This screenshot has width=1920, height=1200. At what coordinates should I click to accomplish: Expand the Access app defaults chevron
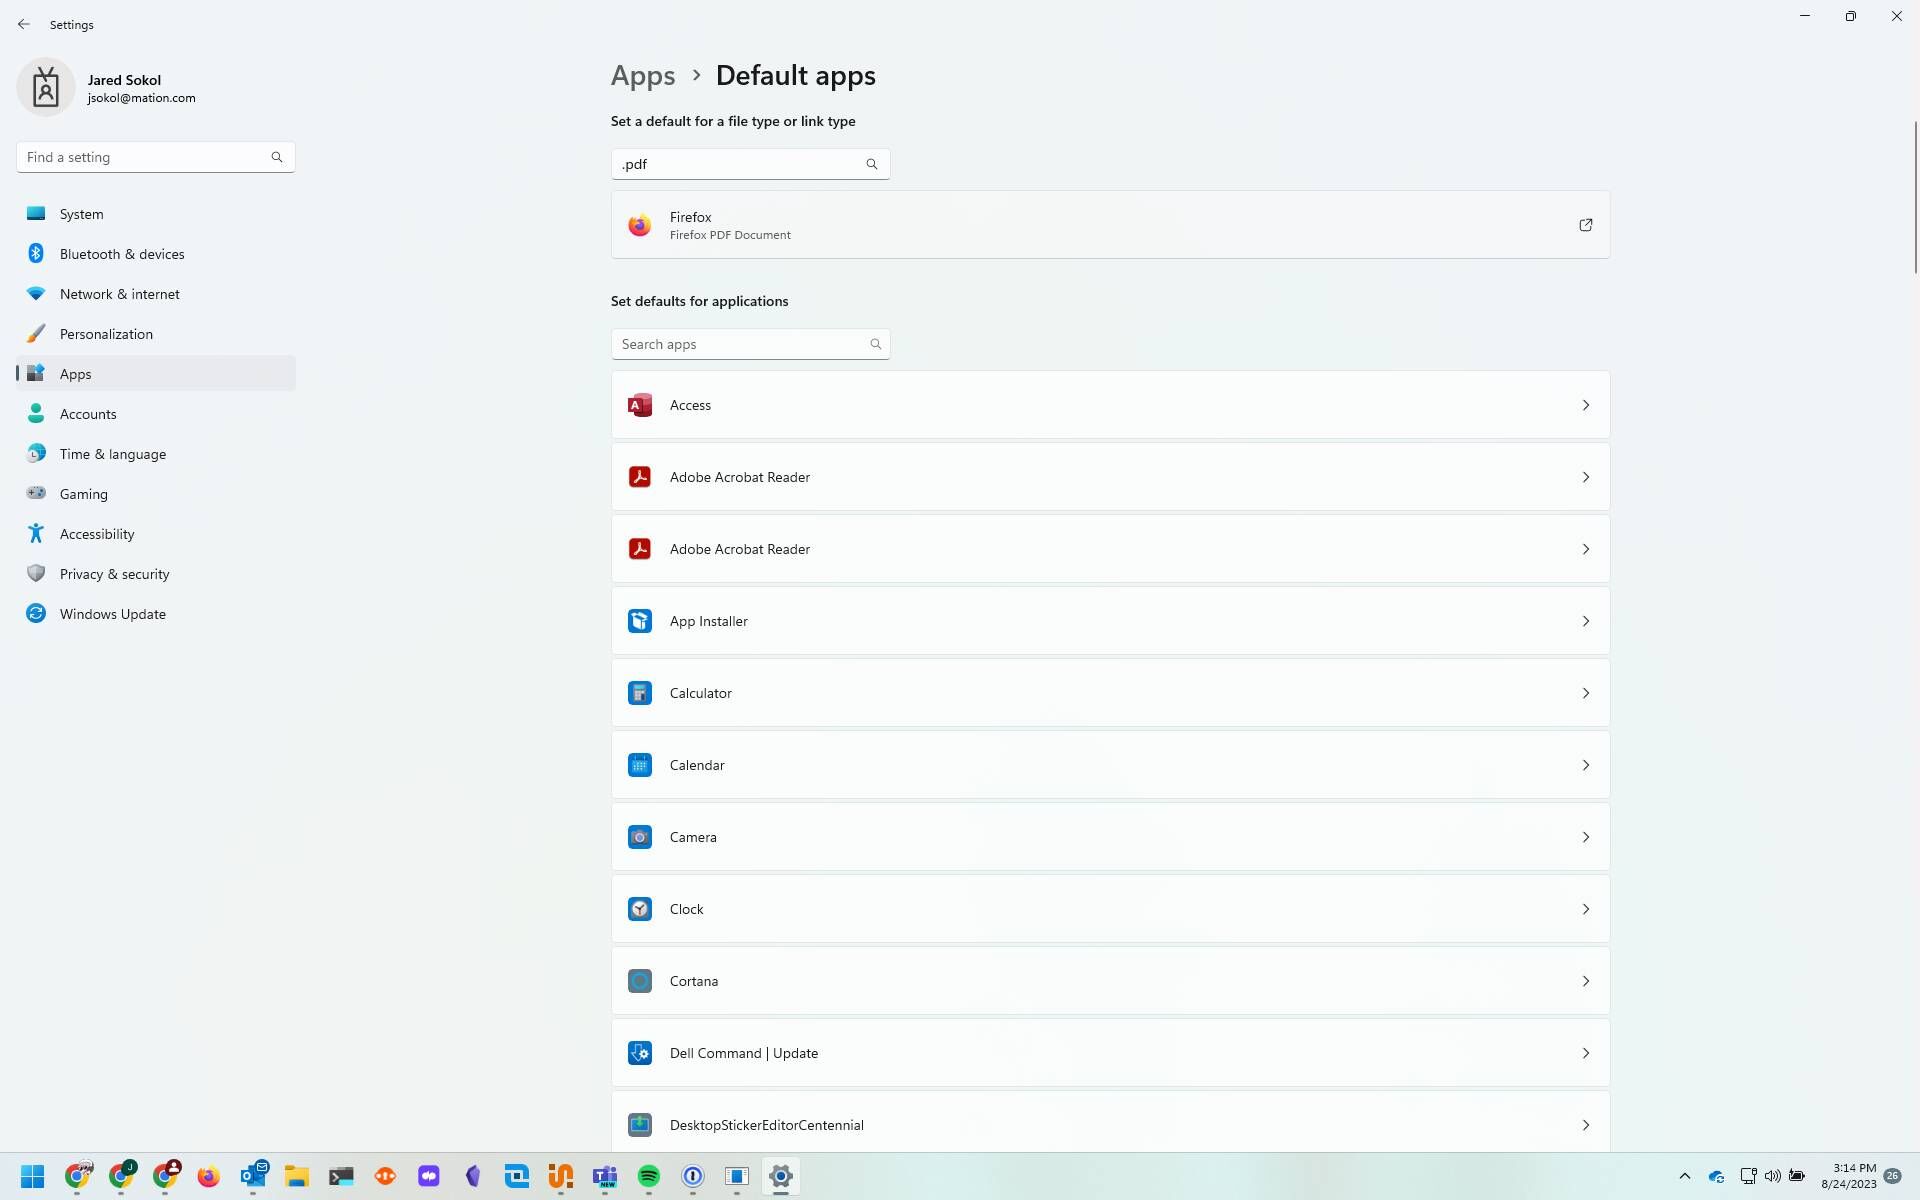coord(1586,404)
